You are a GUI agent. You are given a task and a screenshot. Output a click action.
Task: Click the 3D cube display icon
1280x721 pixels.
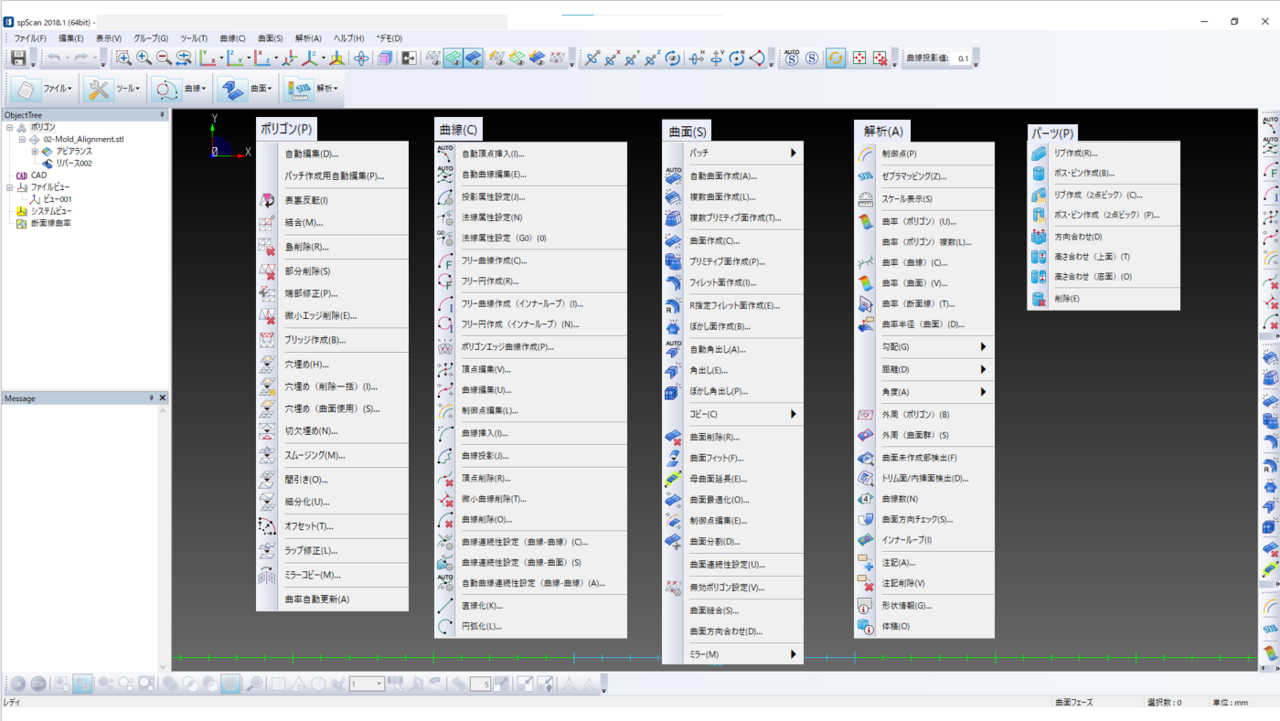pyautogui.click(x=385, y=59)
